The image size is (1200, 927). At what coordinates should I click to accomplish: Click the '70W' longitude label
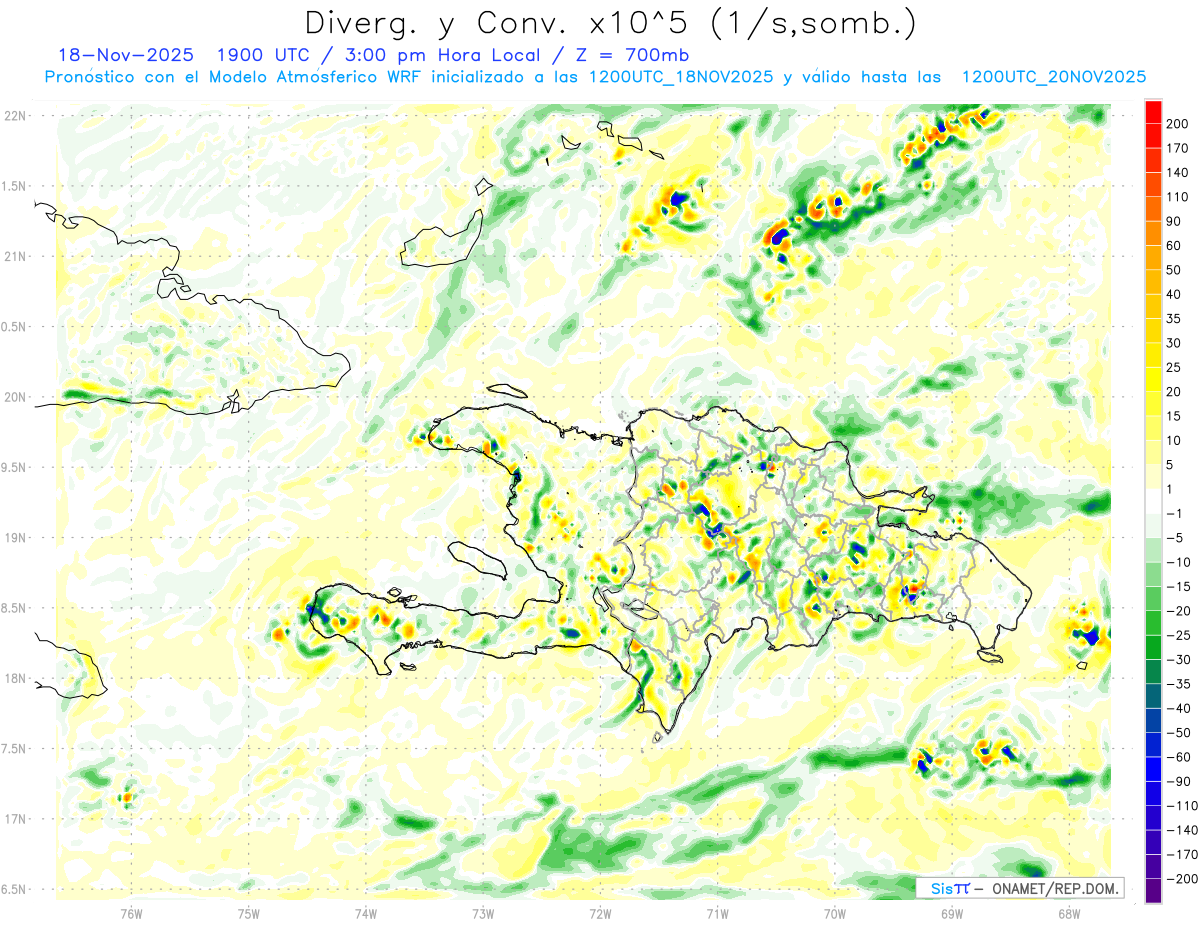point(835,913)
